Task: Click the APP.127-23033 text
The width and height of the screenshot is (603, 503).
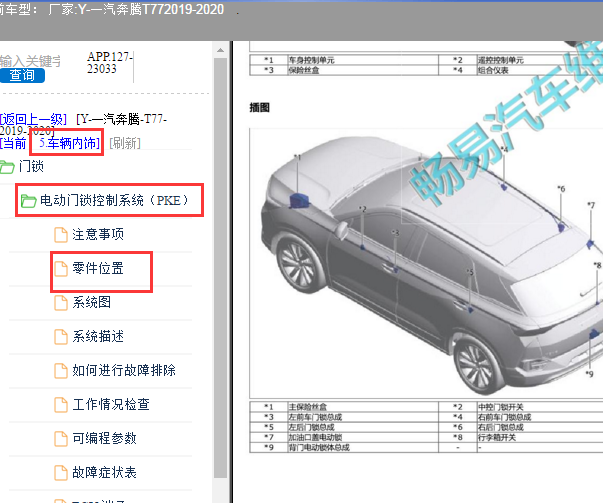Action: (x=110, y=63)
